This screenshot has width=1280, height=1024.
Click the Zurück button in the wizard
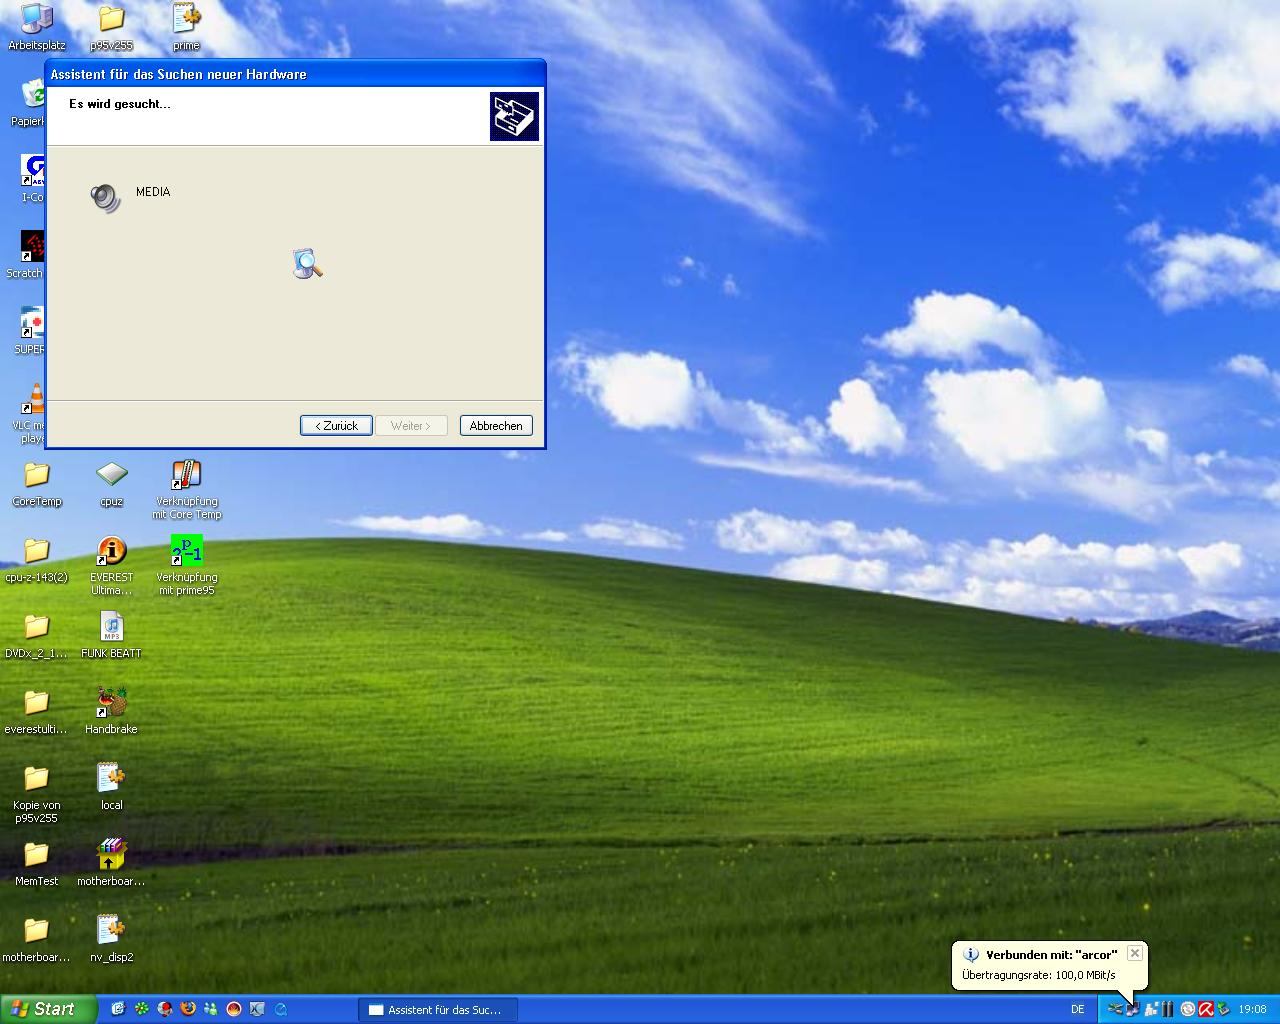336,425
